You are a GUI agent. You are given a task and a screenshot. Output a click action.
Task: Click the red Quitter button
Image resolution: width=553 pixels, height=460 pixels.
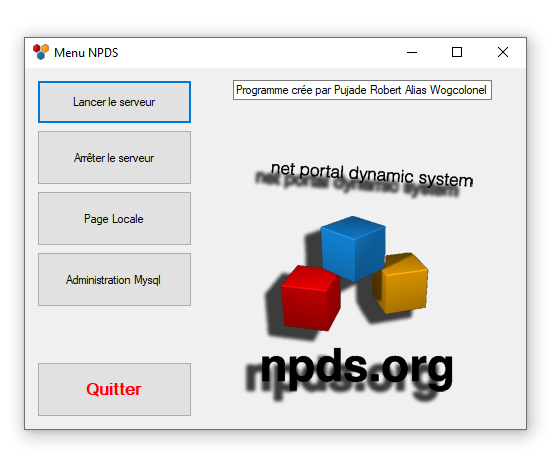(114, 389)
